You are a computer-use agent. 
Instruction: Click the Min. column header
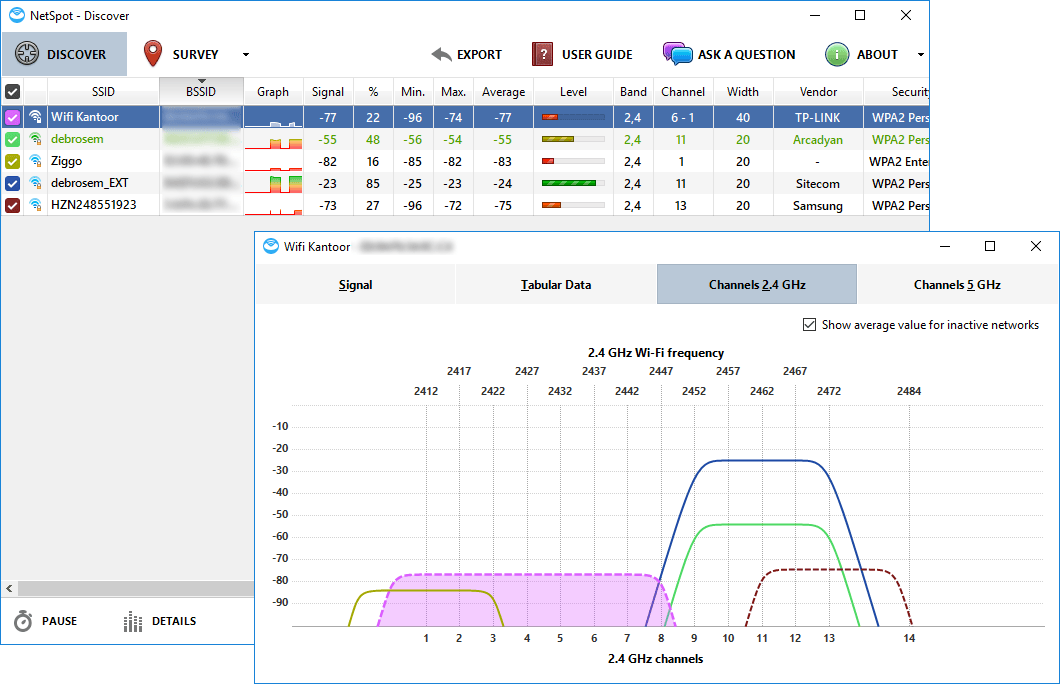pyautogui.click(x=413, y=91)
